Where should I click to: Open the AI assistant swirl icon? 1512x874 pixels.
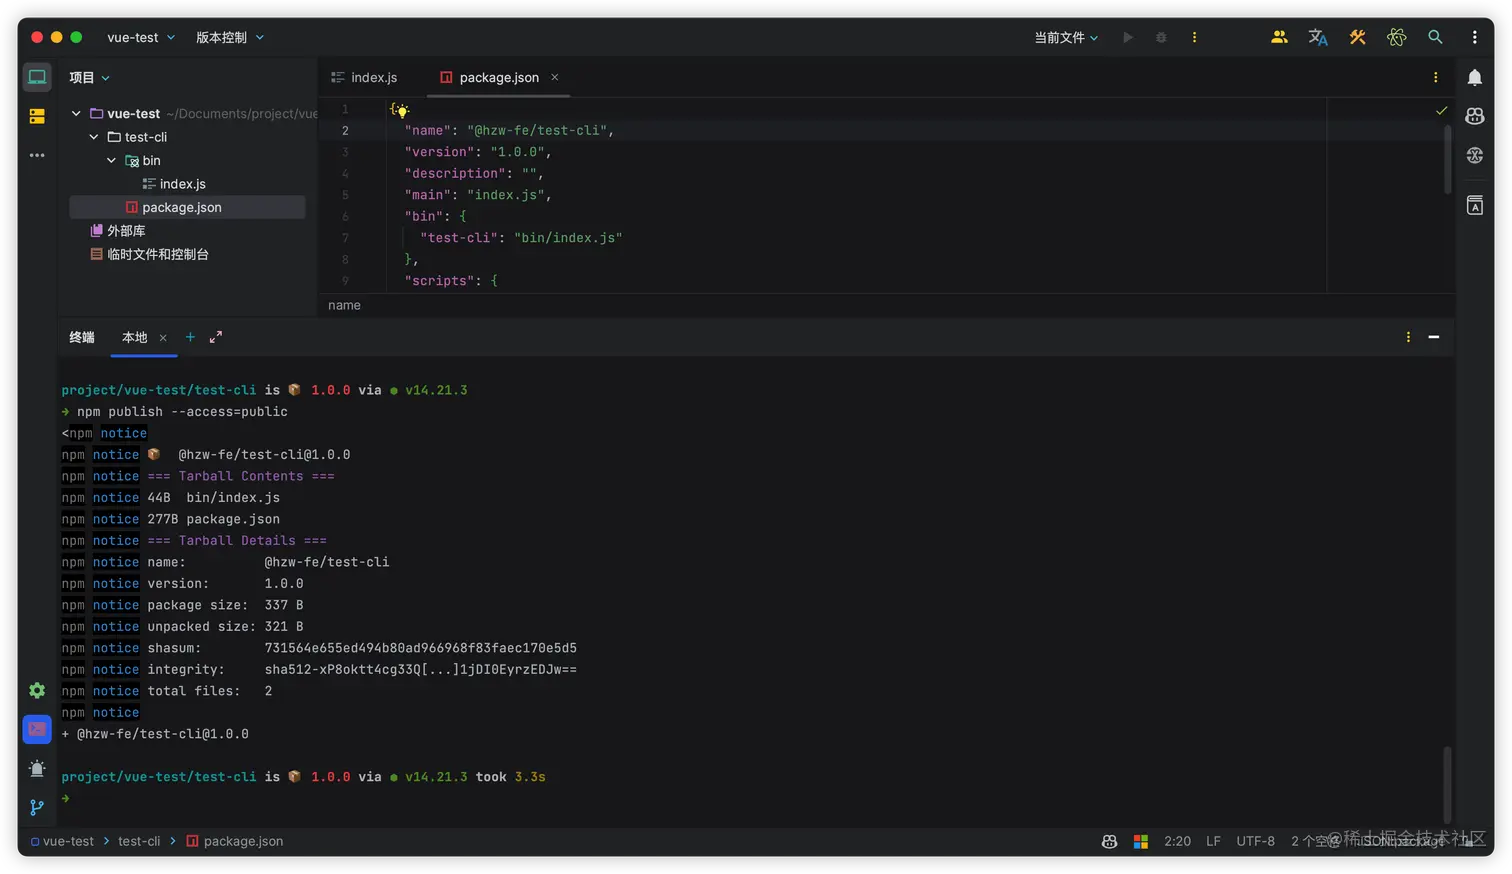(x=1474, y=155)
